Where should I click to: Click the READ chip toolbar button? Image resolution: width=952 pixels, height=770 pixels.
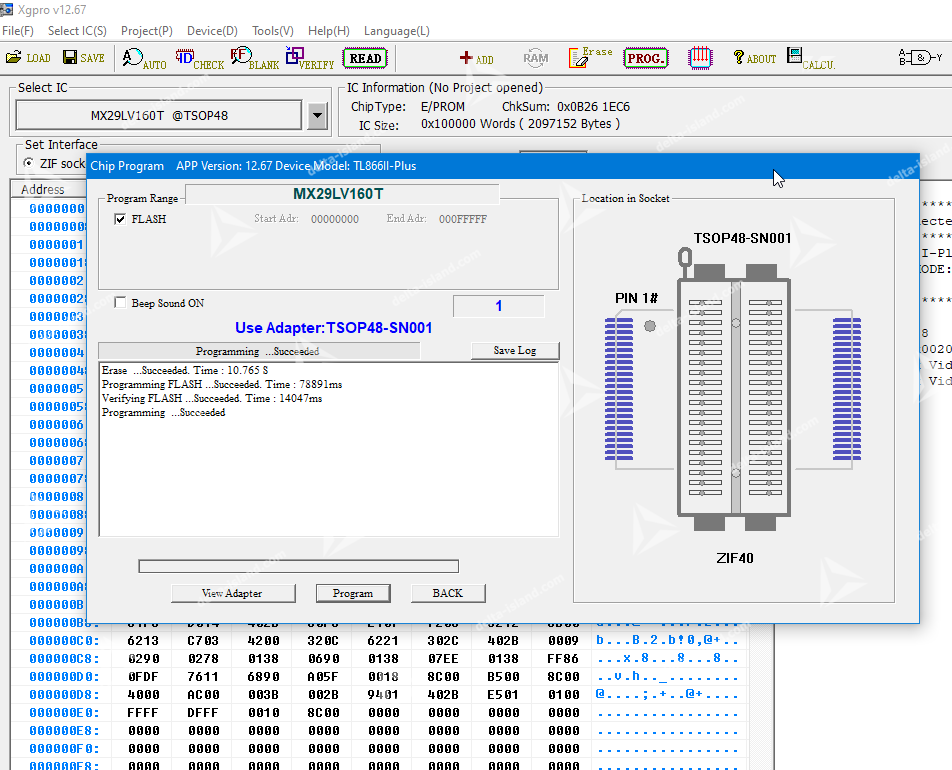(x=365, y=58)
